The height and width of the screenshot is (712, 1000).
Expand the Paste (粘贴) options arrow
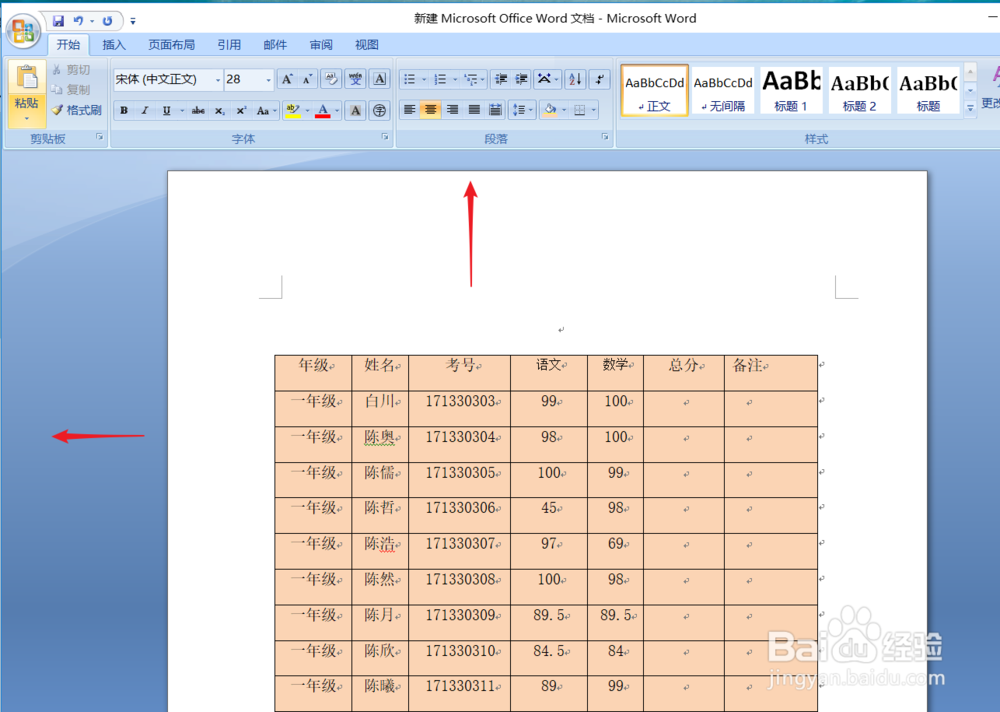pyautogui.click(x=27, y=119)
